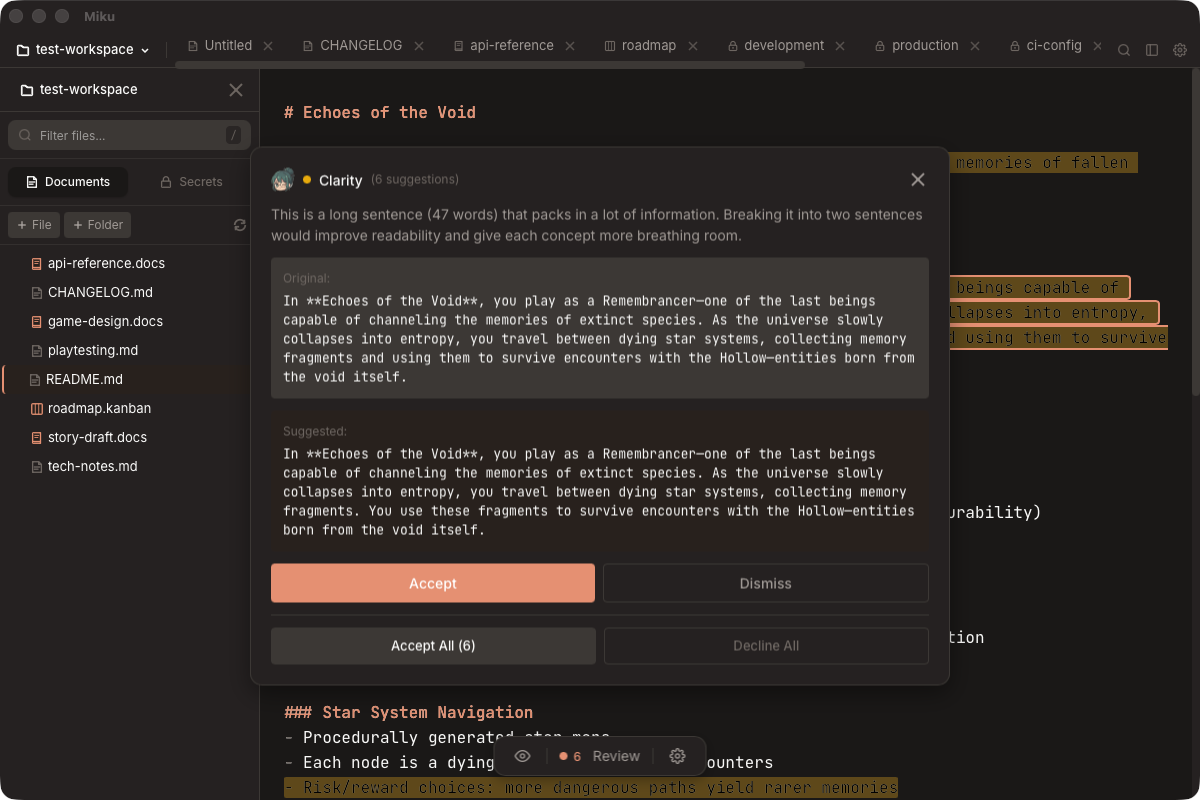Switch to the Secrets tab

pyautogui.click(x=191, y=182)
